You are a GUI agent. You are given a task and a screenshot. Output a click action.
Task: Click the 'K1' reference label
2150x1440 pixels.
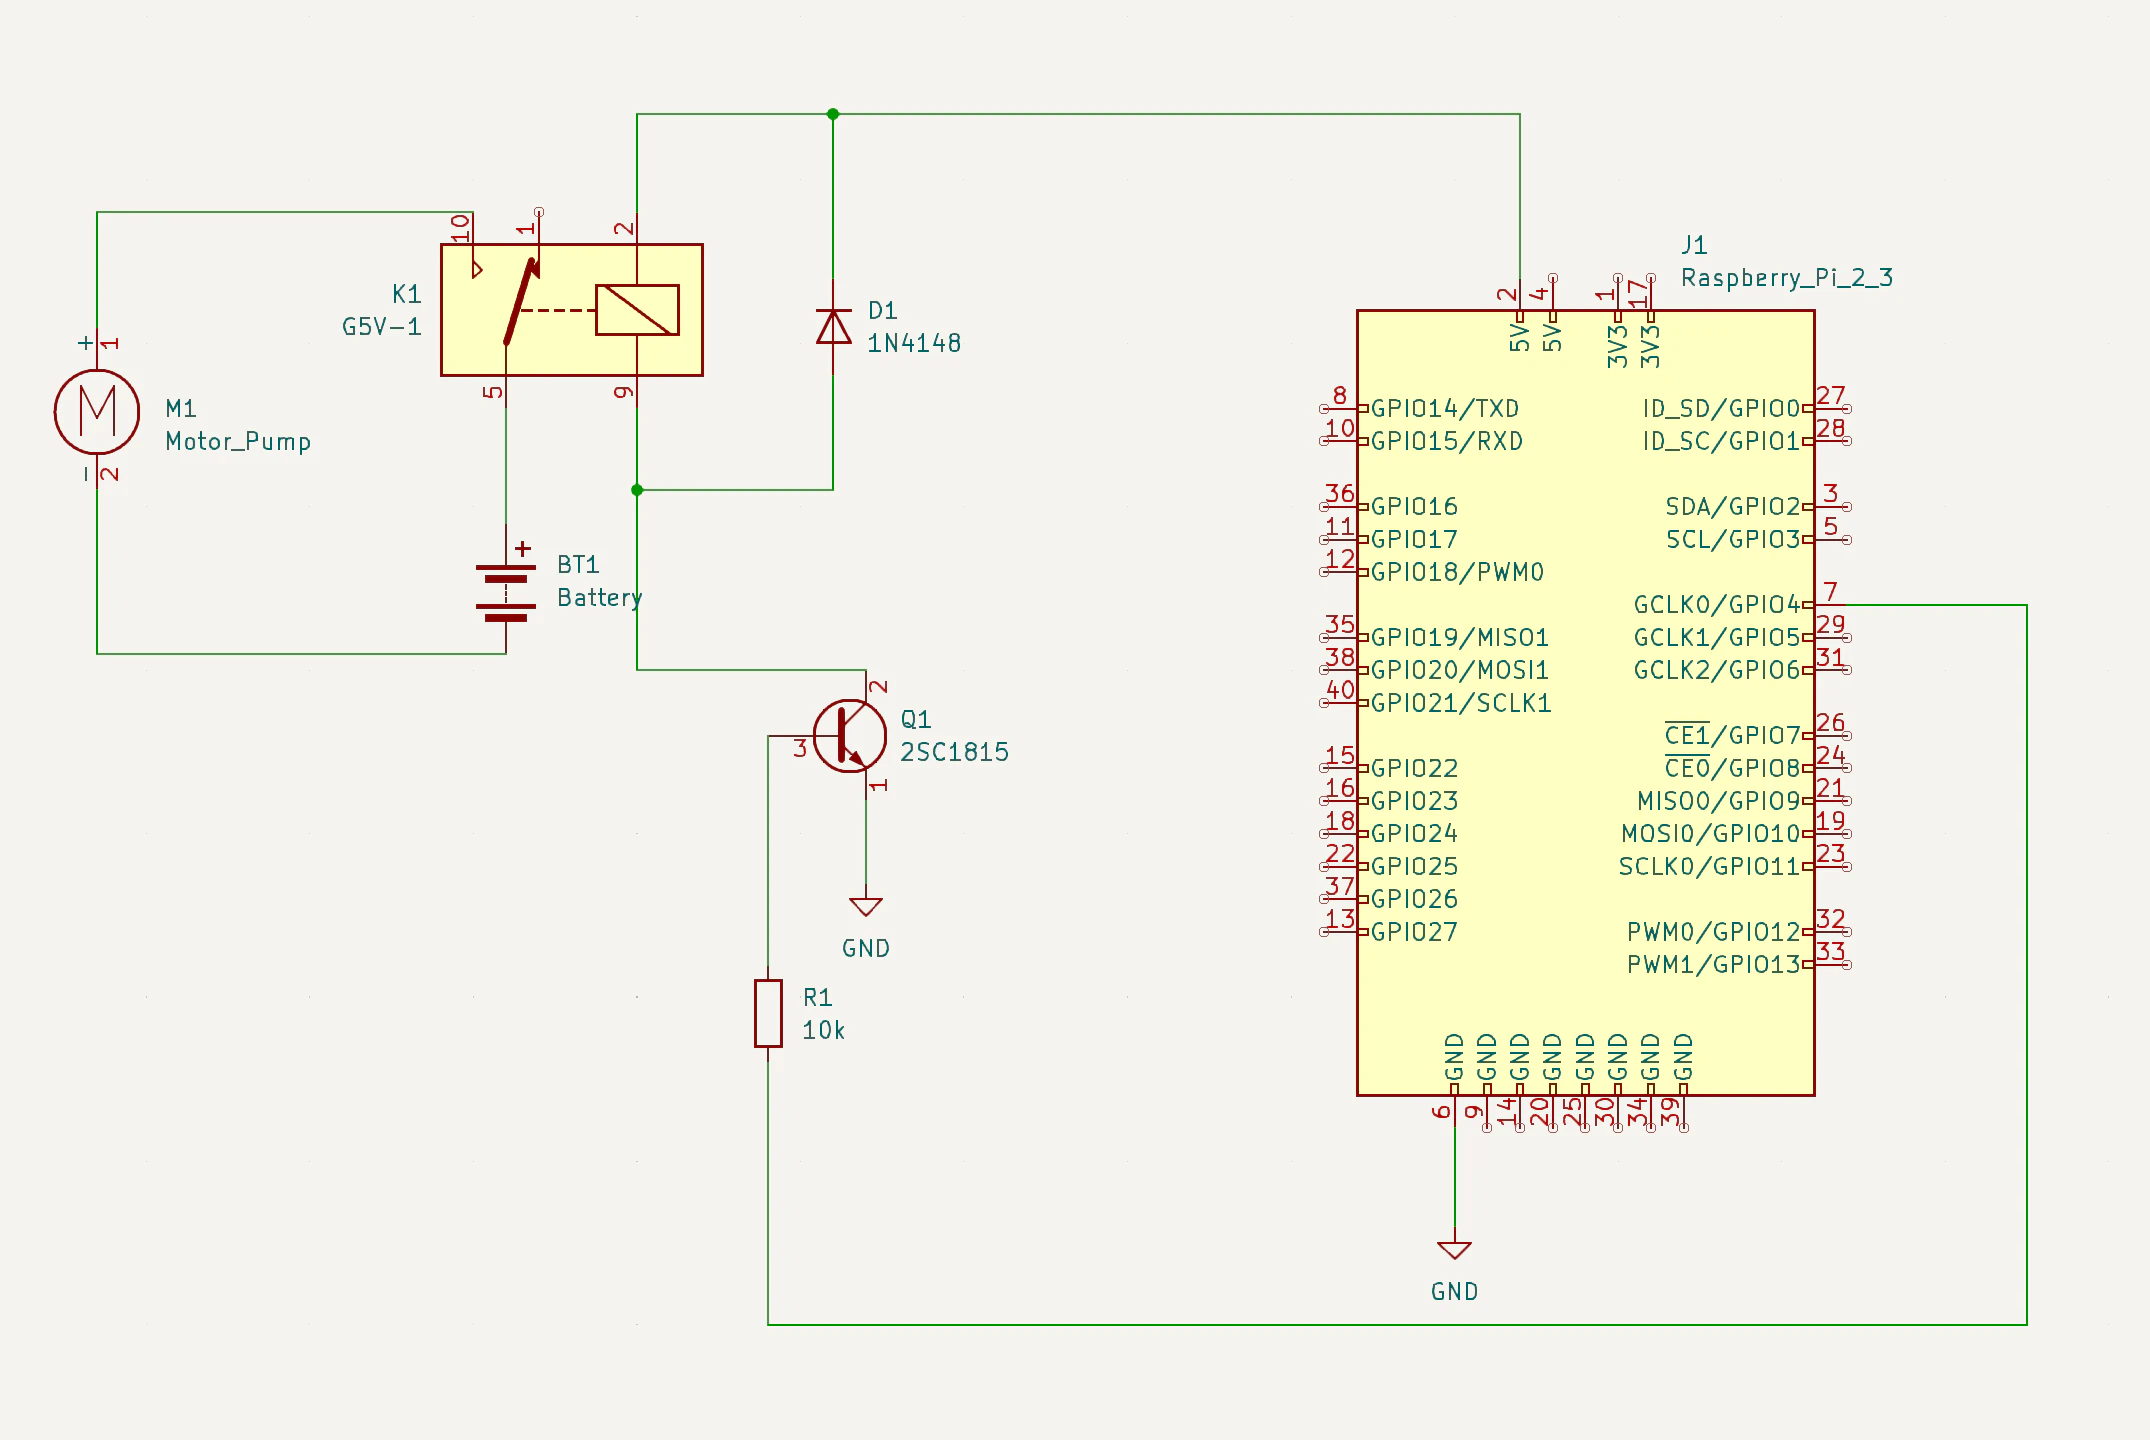[x=407, y=294]
